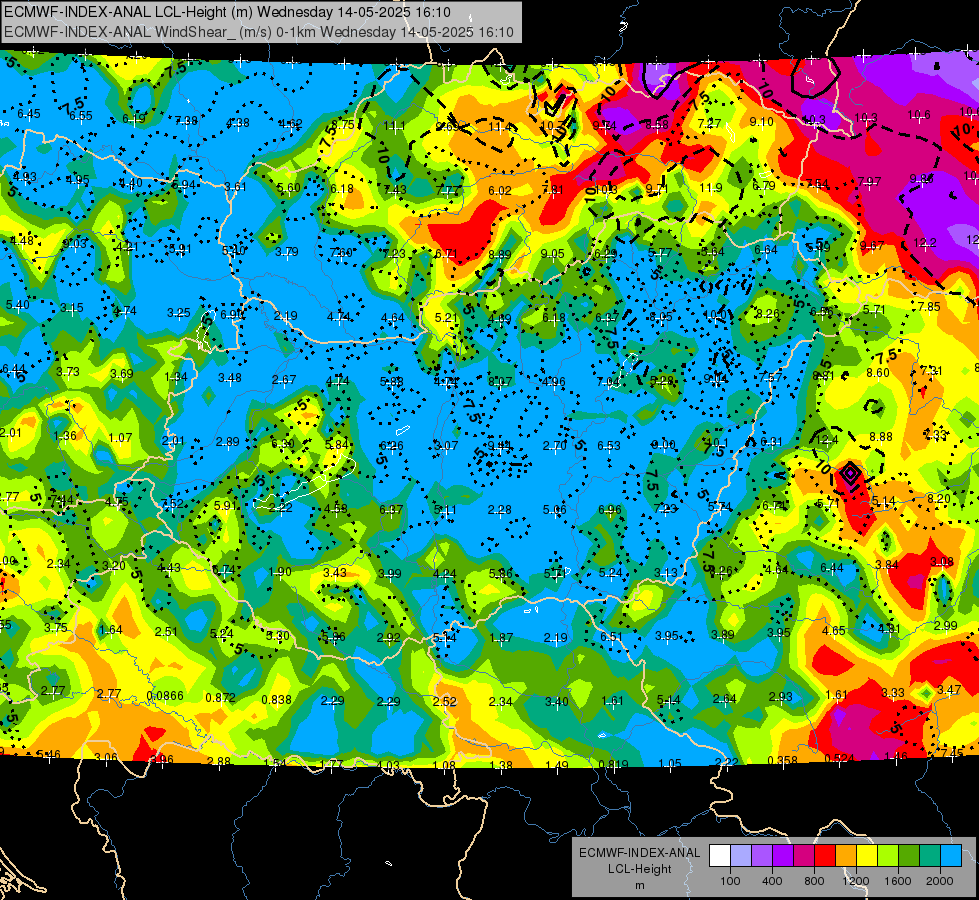
Task: Click the wind shear value '6.96'
Action: coord(610,510)
